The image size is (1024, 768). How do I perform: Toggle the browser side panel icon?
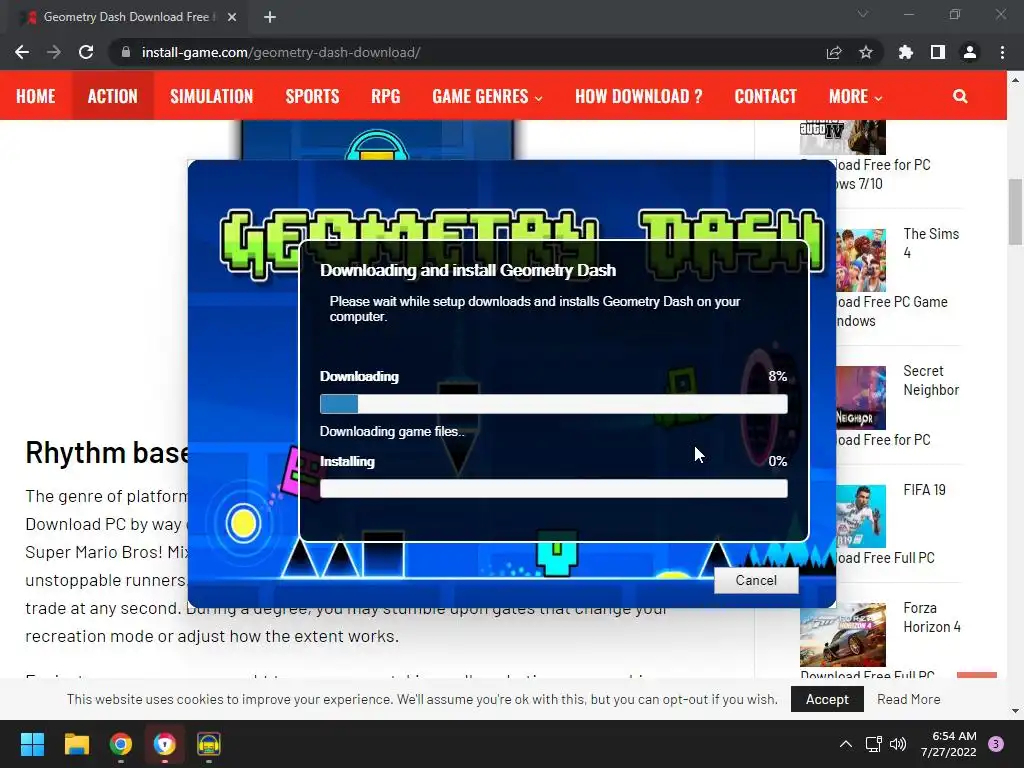(938, 52)
